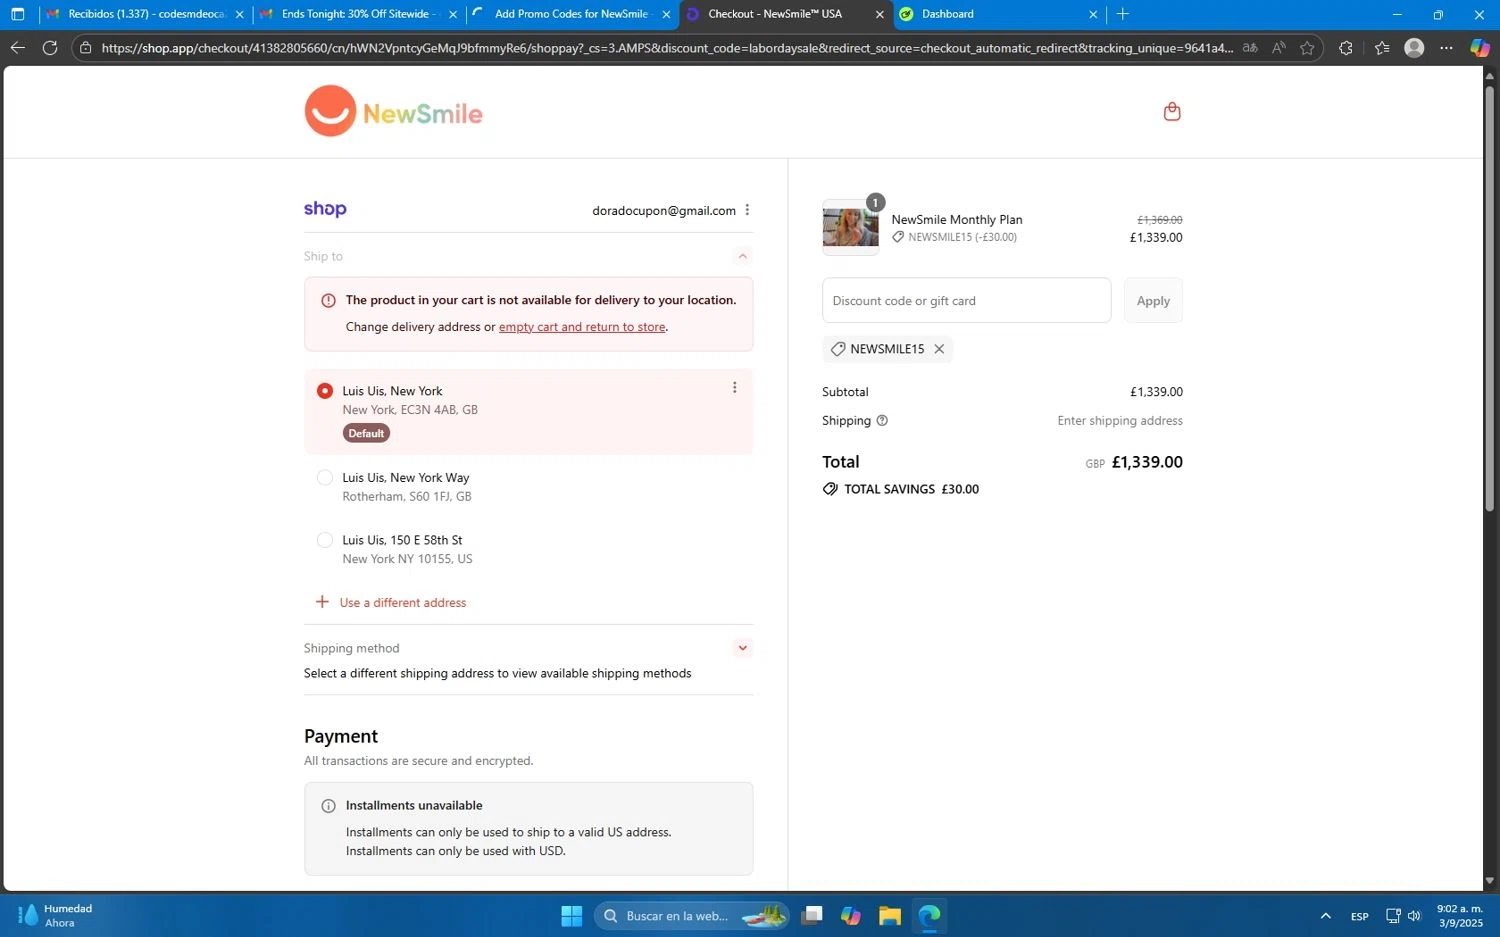
Task: Click Use a different address
Action: tap(402, 602)
